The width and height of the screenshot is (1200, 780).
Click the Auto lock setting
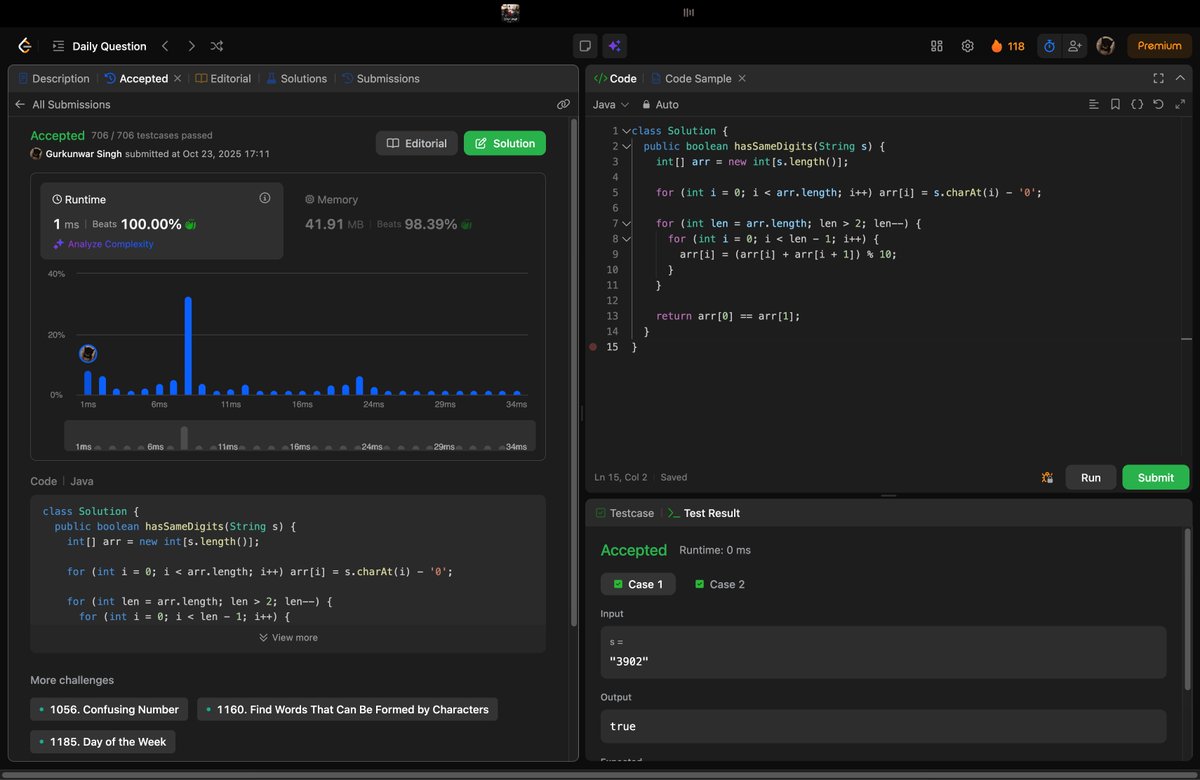tap(660, 104)
